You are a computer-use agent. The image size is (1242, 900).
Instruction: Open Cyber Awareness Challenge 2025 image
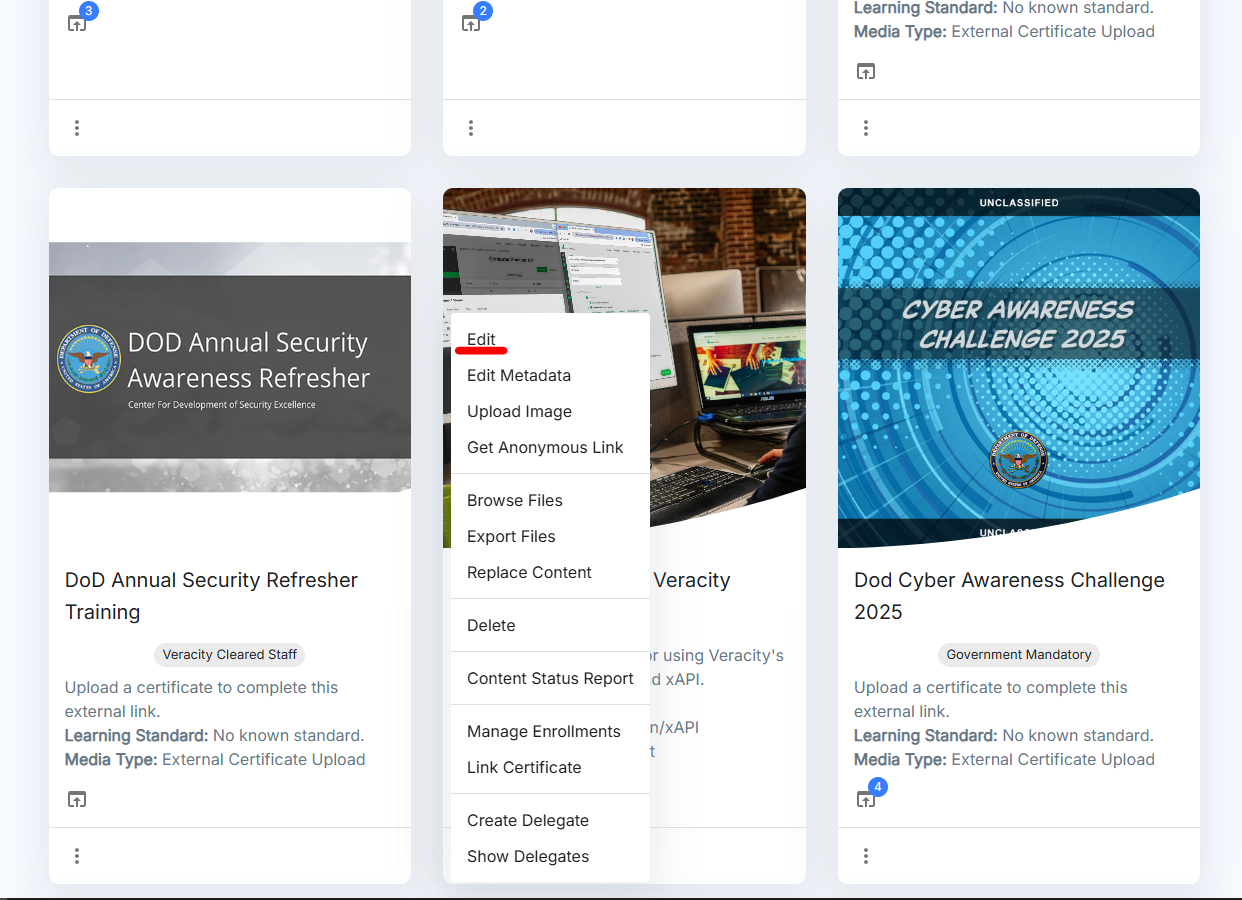pyautogui.click(x=1019, y=368)
